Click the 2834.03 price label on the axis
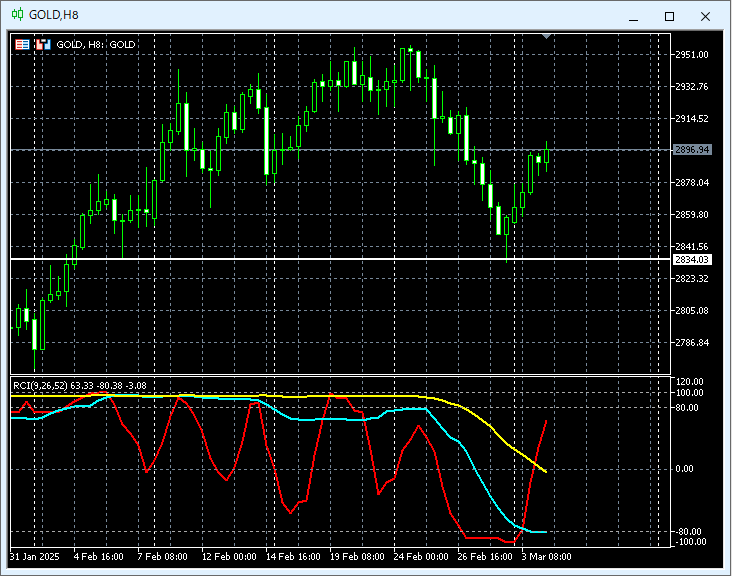This screenshot has height=576, width=733. 692,260
